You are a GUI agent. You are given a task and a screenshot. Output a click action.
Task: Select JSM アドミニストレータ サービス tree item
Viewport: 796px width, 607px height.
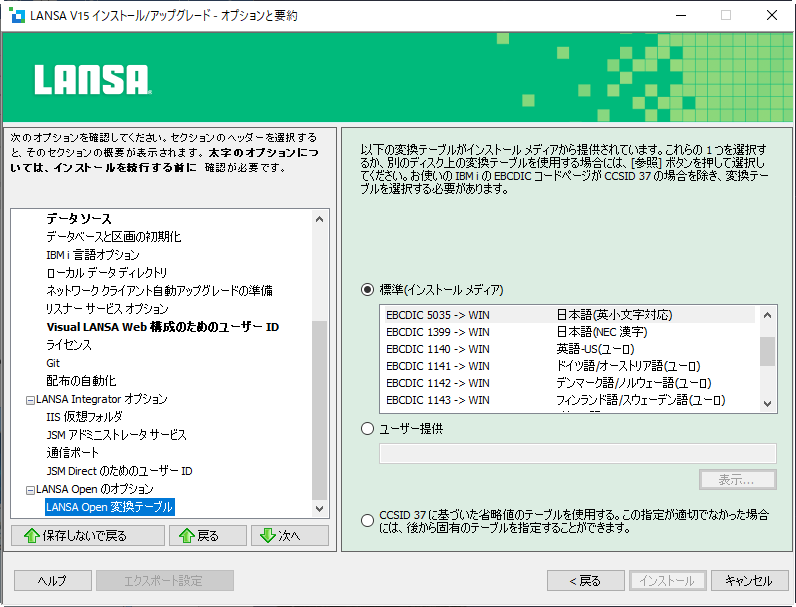pyautogui.click(x=116, y=435)
